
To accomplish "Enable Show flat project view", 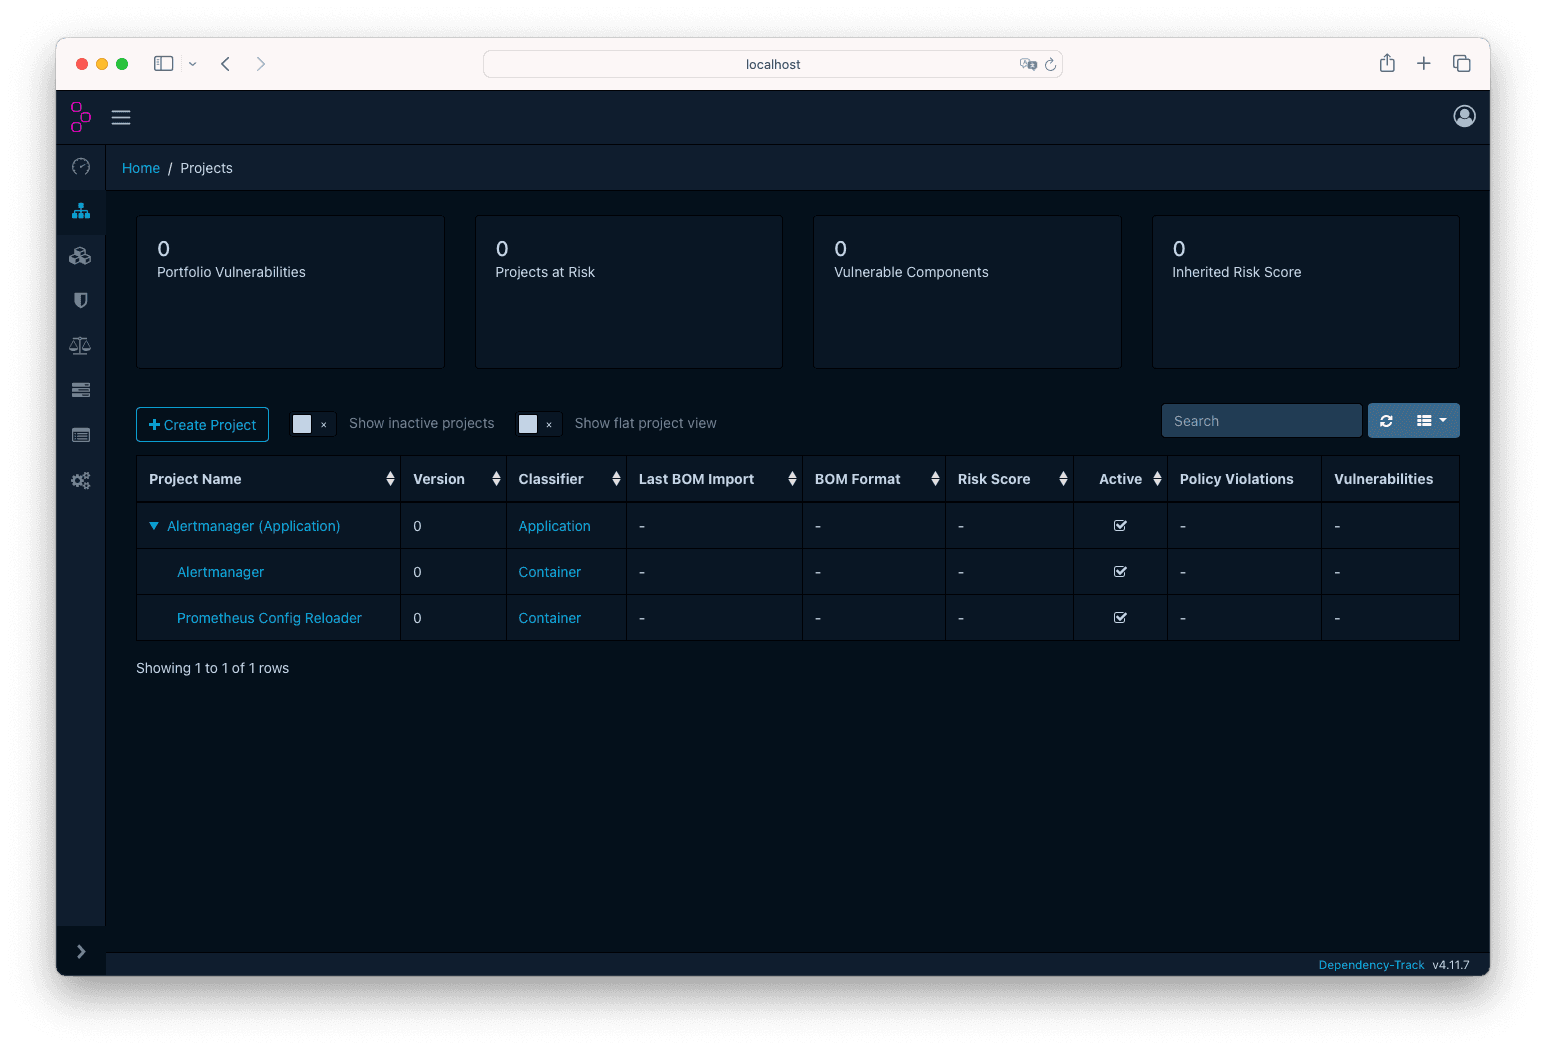I will pos(530,424).
